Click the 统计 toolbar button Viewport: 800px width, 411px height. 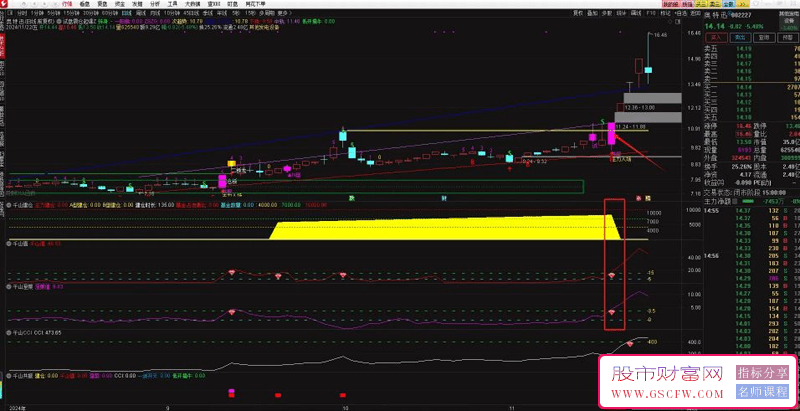pos(621,12)
